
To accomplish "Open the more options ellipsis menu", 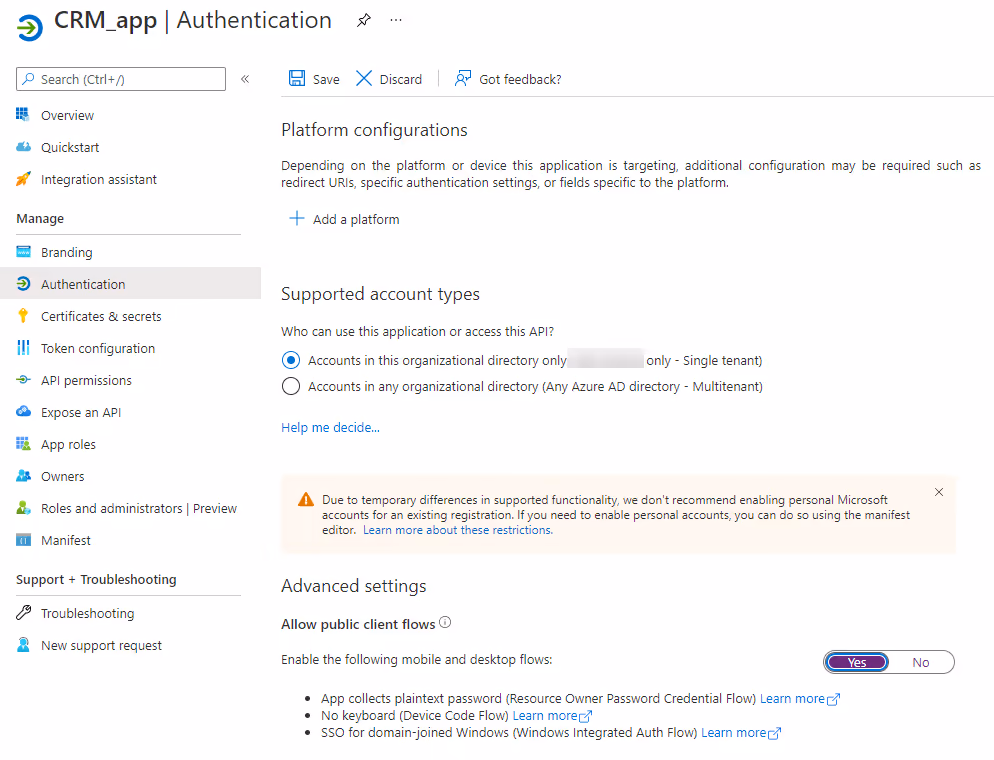I will coord(396,20).
